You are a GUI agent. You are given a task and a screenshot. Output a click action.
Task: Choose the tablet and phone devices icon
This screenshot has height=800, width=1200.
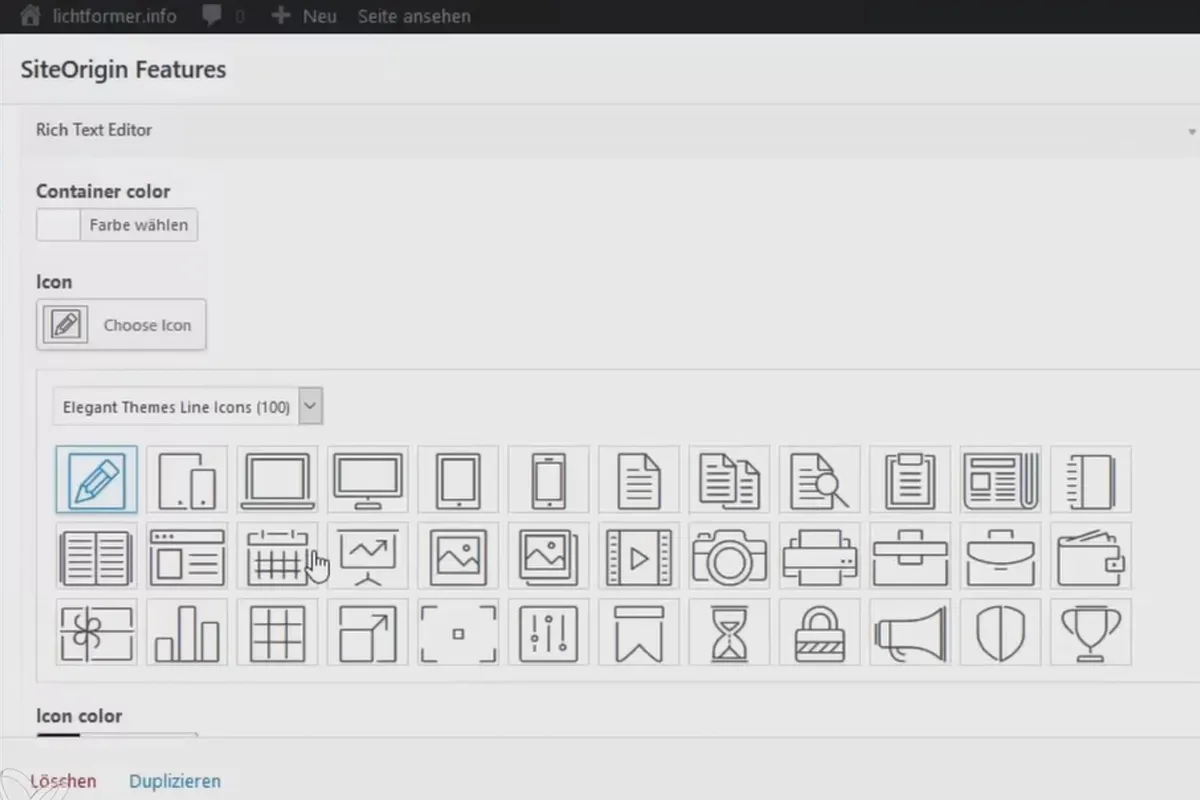(x=187, y=480)
